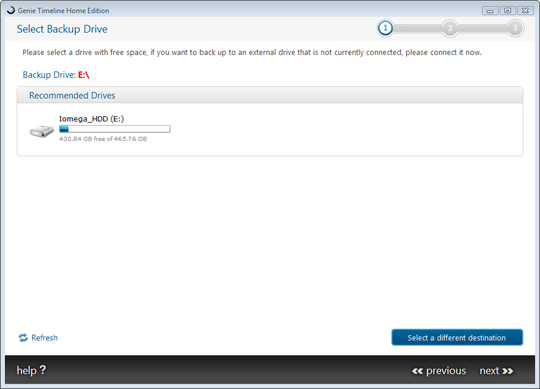Viewport: 540px width, 389px height.
Task: Open the help link text
Action: 27,370
